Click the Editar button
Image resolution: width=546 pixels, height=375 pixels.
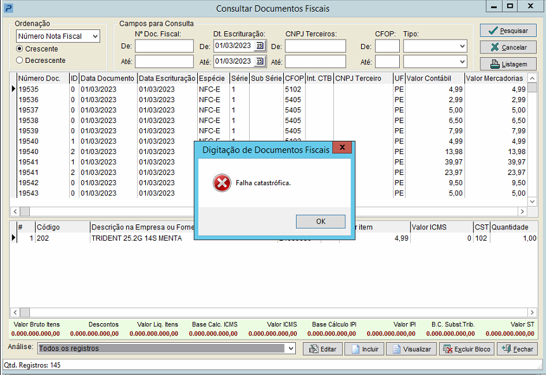pos(323,349)
